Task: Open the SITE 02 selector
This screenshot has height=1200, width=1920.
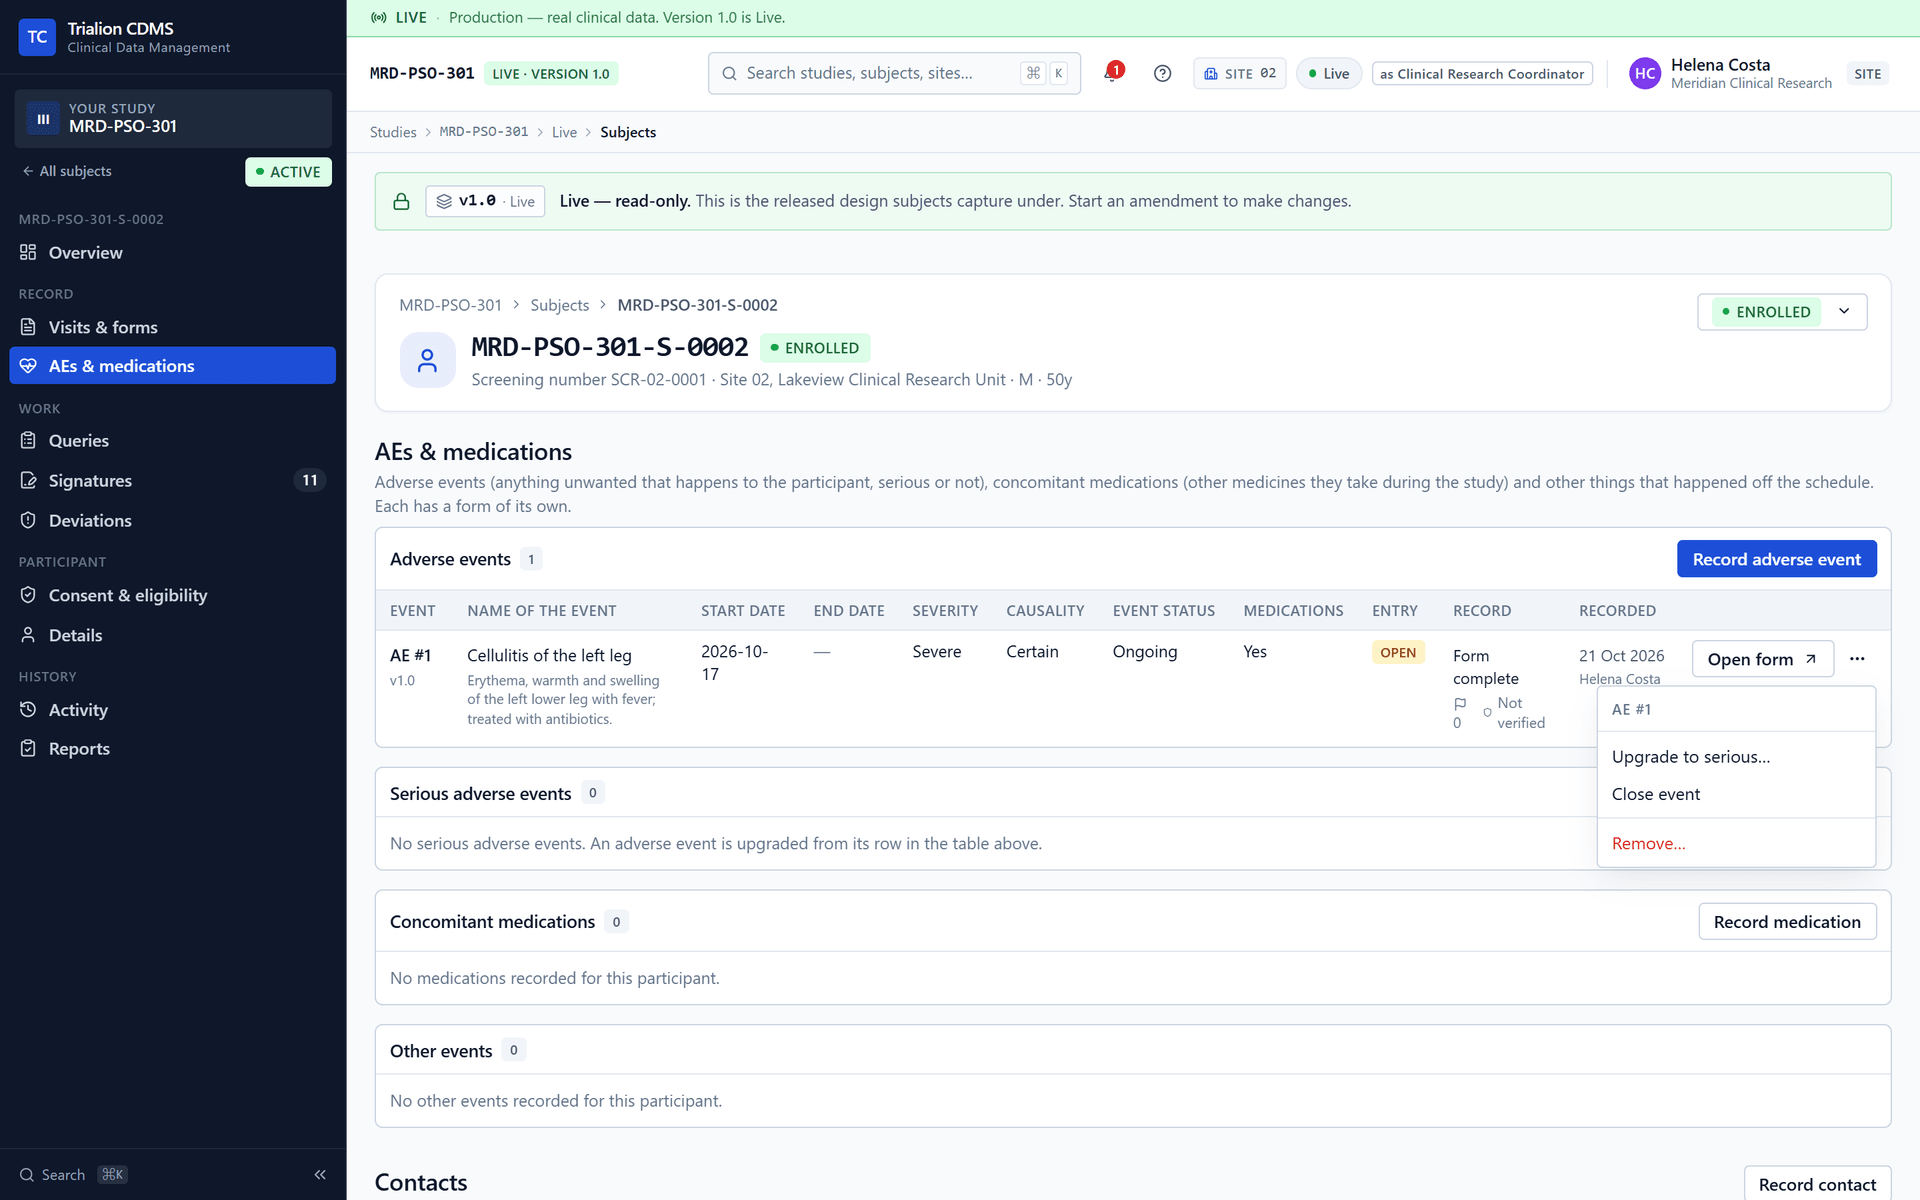Action: 1240,73
